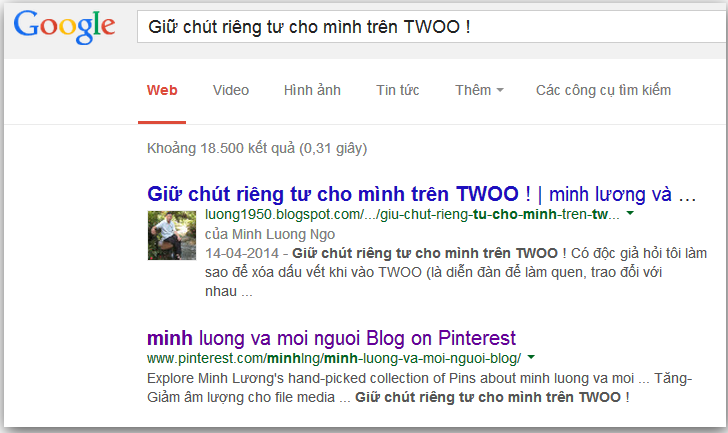This screenshot has height=433, width=728.
Task: Click the www.pinterest.com green URL
Action: 334,358
